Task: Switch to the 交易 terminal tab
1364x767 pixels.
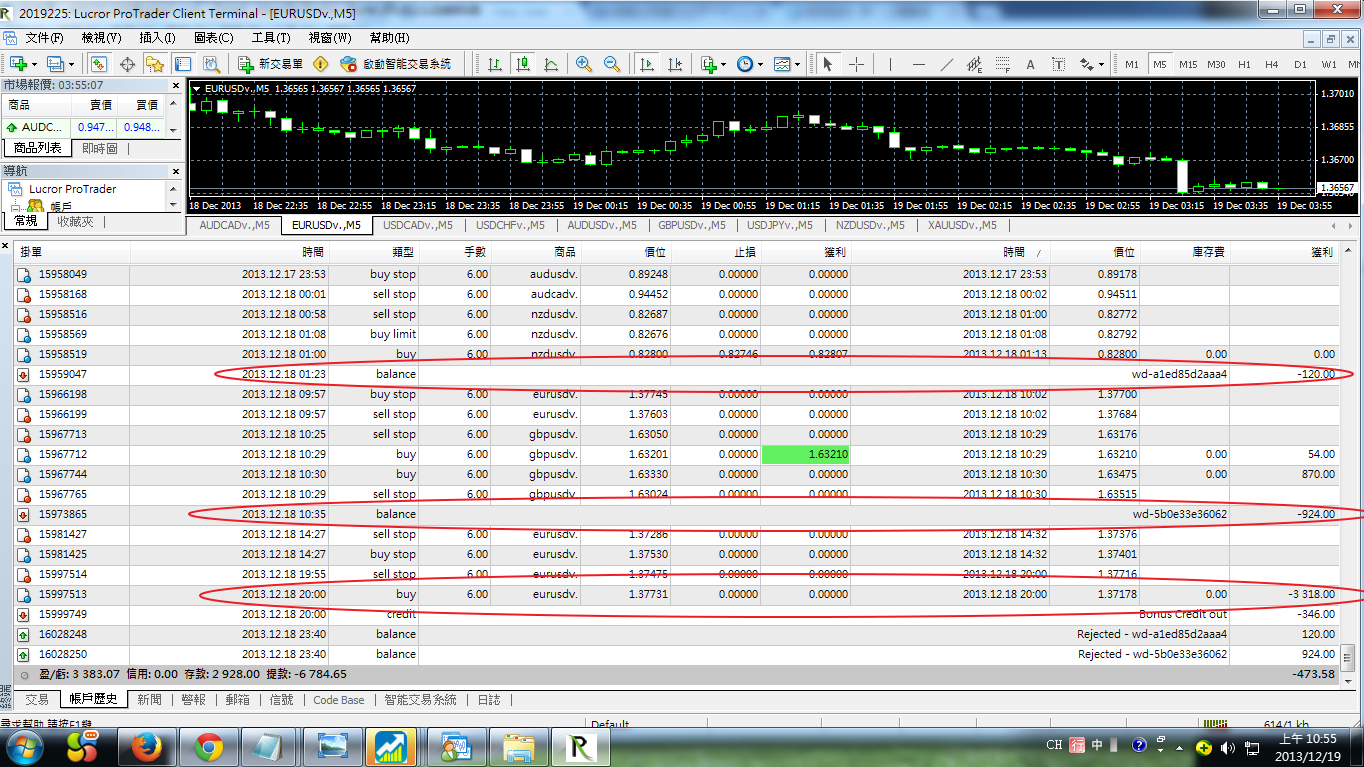Action: click(37, 700)
